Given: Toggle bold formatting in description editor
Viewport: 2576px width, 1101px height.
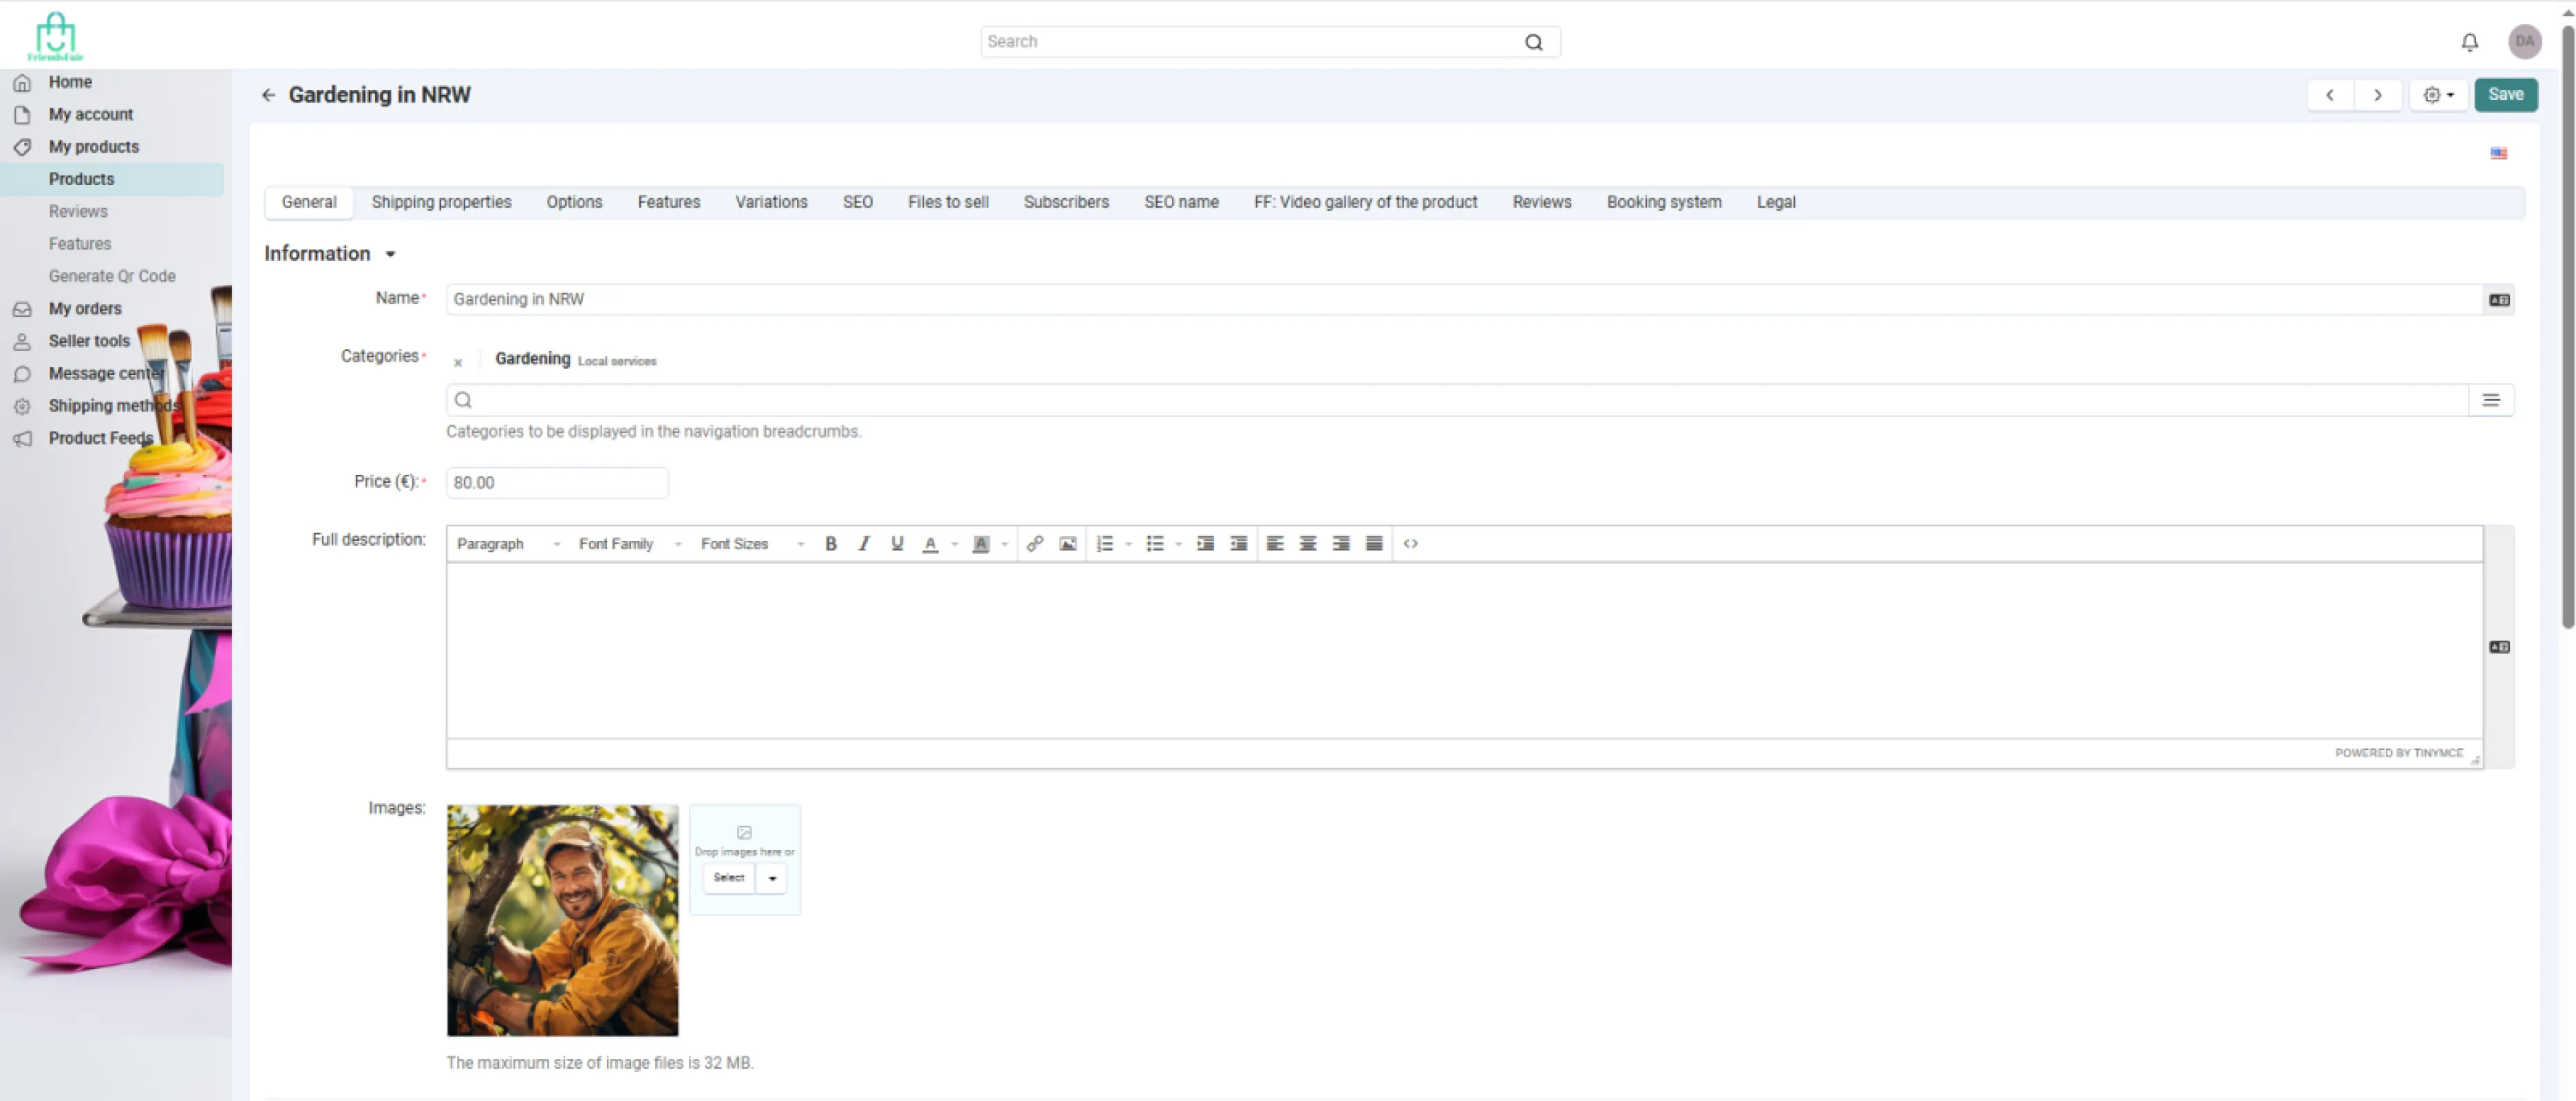Looking at the screenshot, I should pyautogui.click(x=830, y=544).
